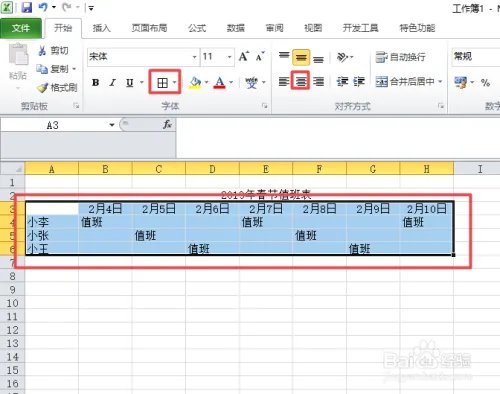
Task: Click the percent style icon
Action: coord(485,82)
